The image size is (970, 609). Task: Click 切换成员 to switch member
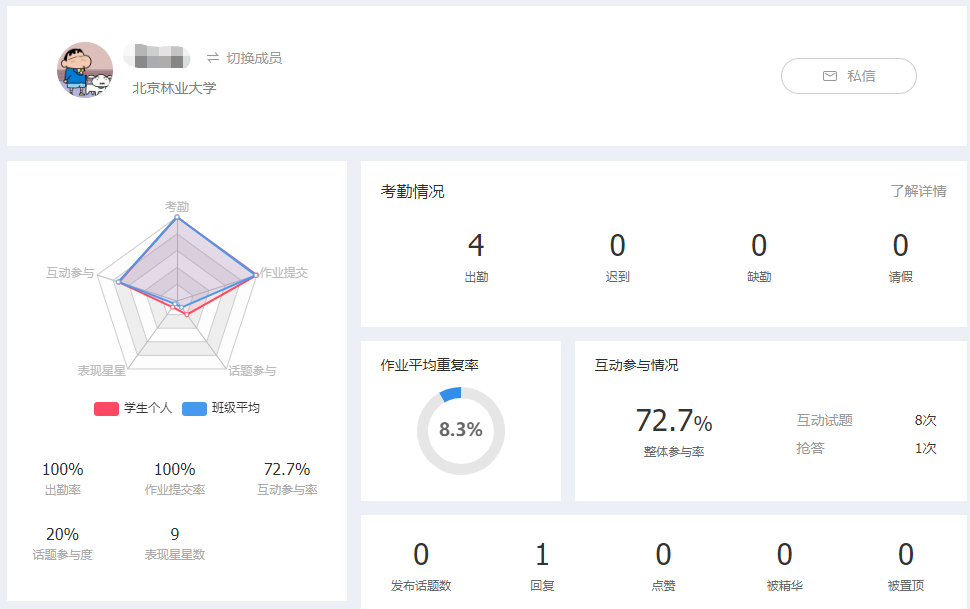(254, 58)
